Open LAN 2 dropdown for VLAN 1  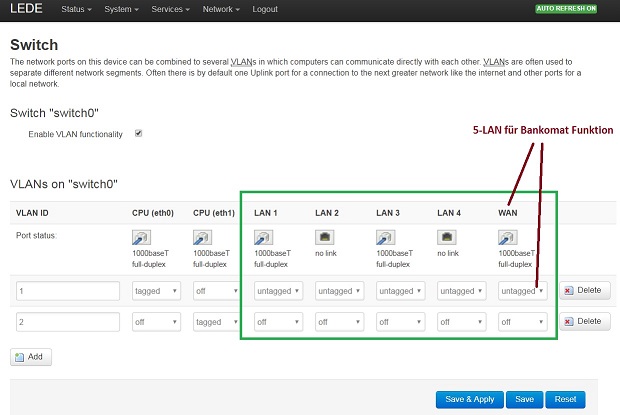[x=339, y=291]
